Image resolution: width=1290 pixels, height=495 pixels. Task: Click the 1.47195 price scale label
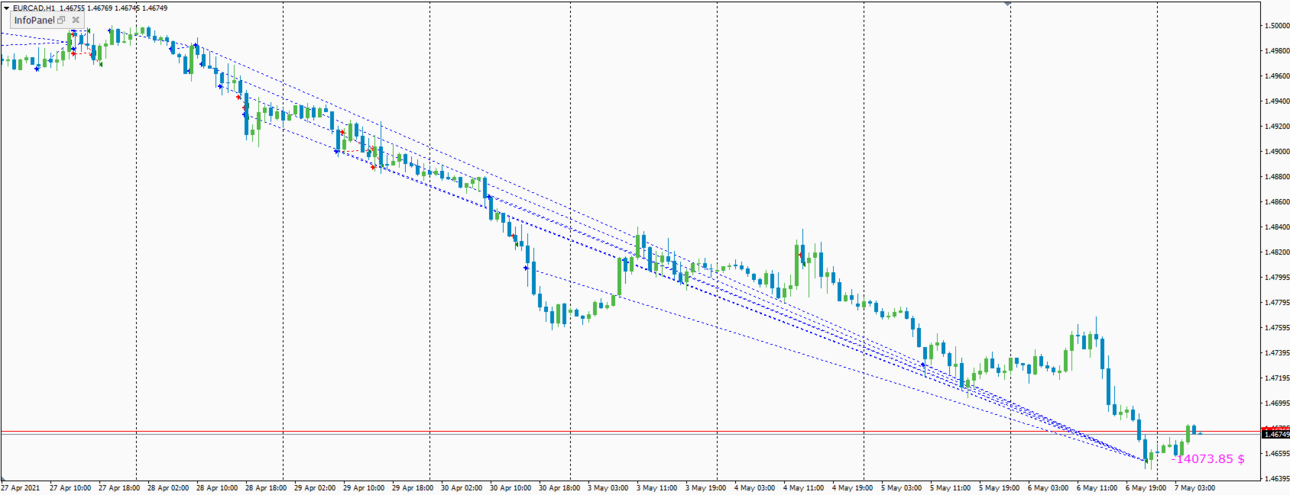coord(1277,378)
